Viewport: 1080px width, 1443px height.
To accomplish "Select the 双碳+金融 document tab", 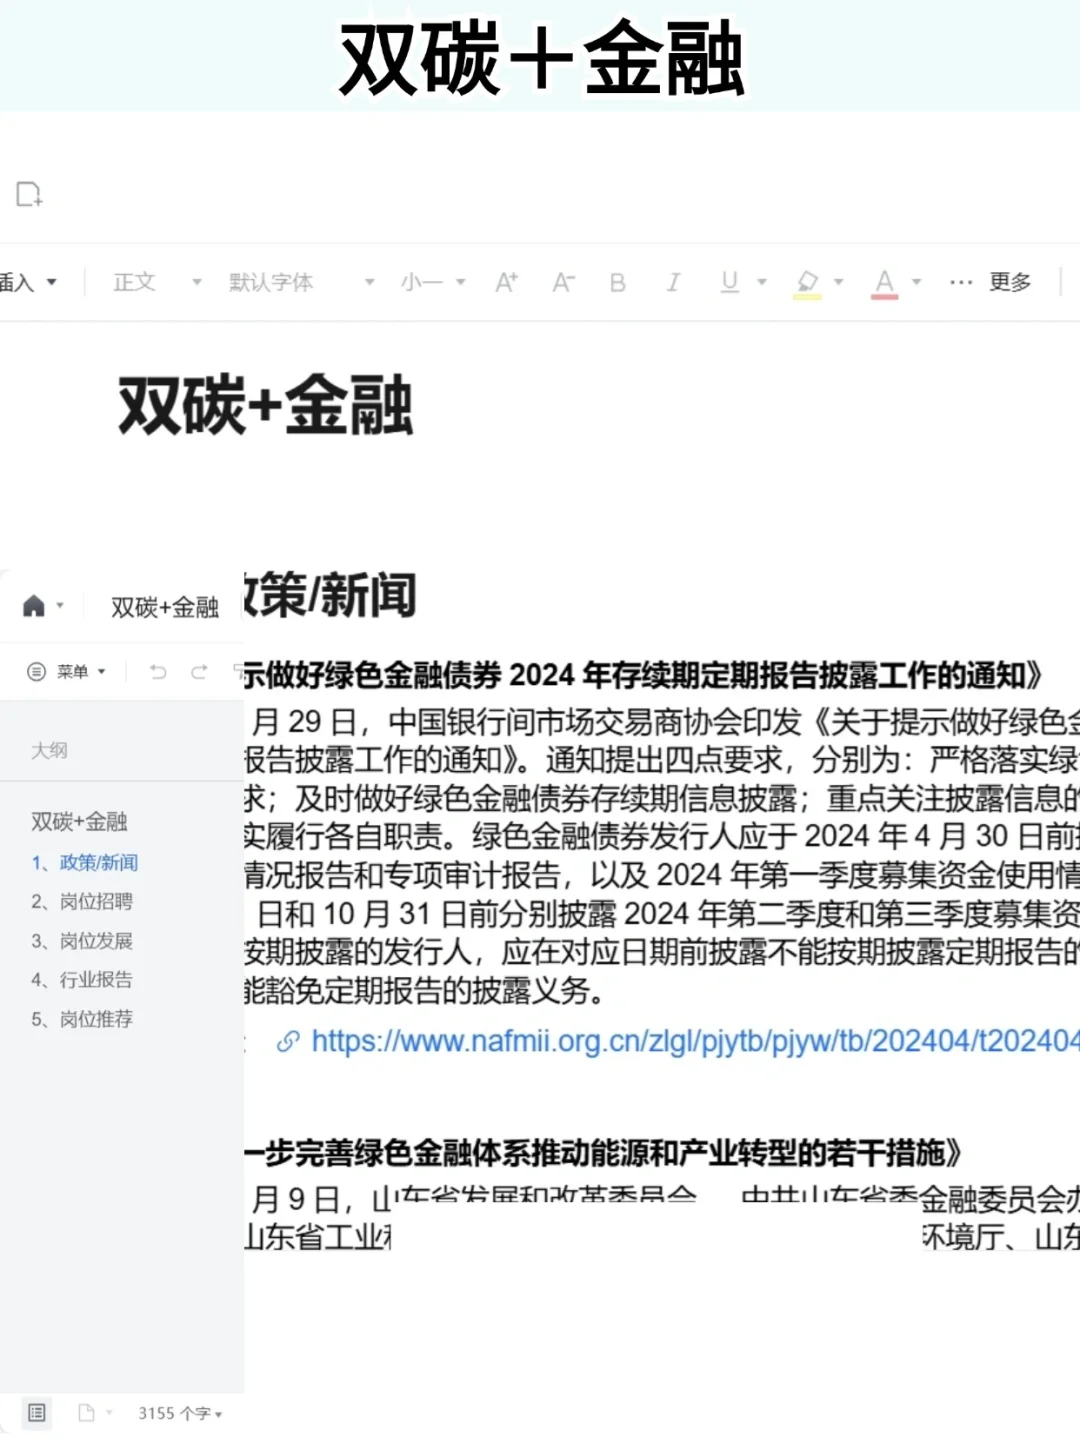I will 165,607.
